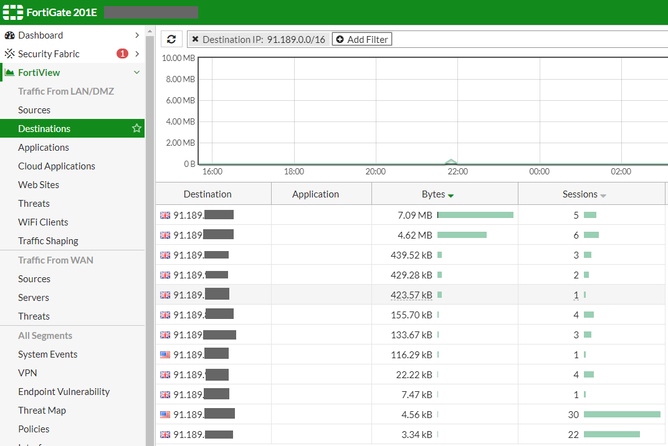Click the small peak on the chart at 22:00
Screen dimensions: 668x446
[x=451, y=160]
